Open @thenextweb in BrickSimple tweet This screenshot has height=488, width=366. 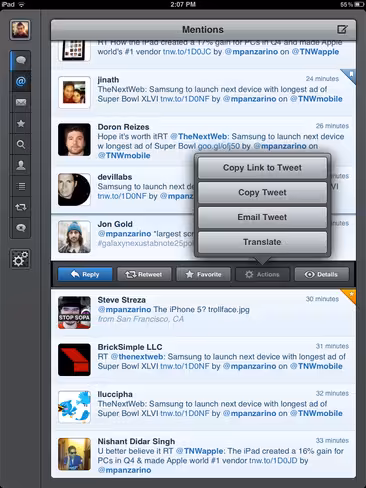137,357
